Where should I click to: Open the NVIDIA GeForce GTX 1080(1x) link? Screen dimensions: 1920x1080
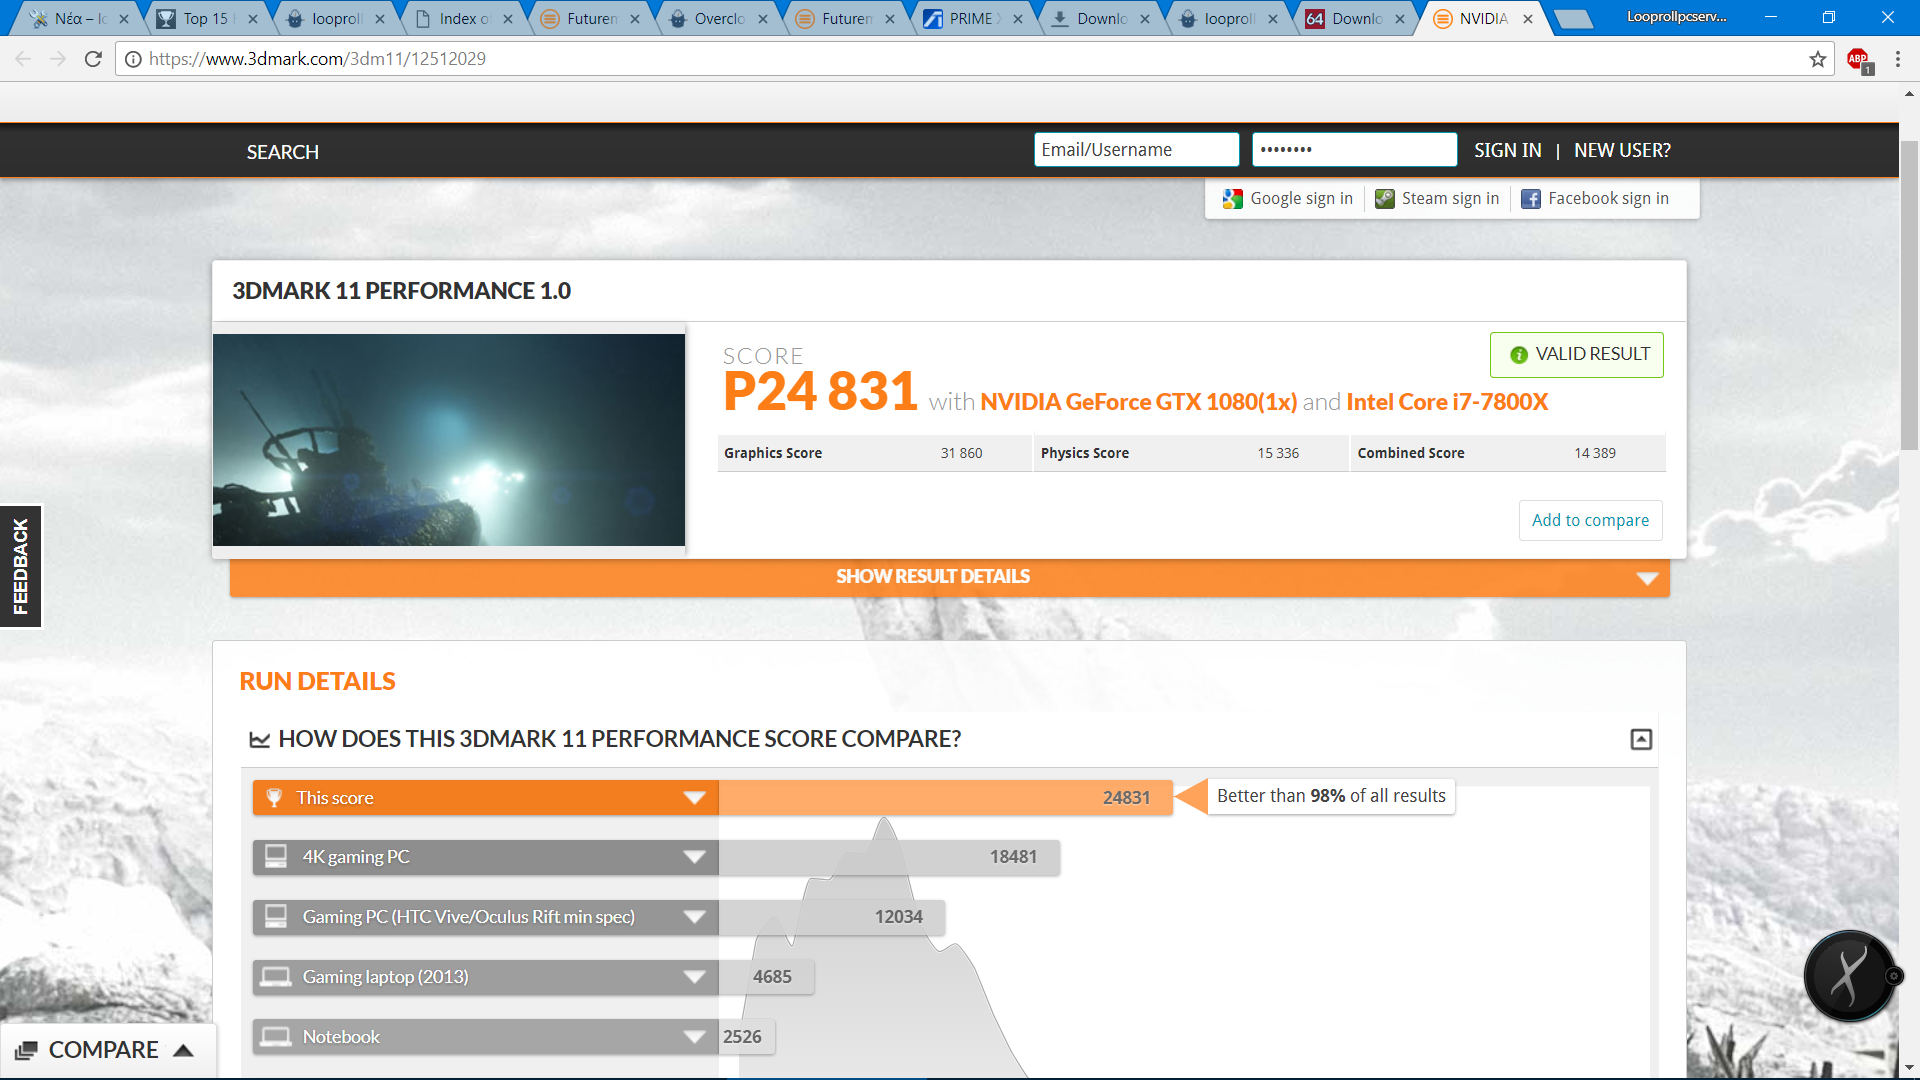tap(1138, 402)
